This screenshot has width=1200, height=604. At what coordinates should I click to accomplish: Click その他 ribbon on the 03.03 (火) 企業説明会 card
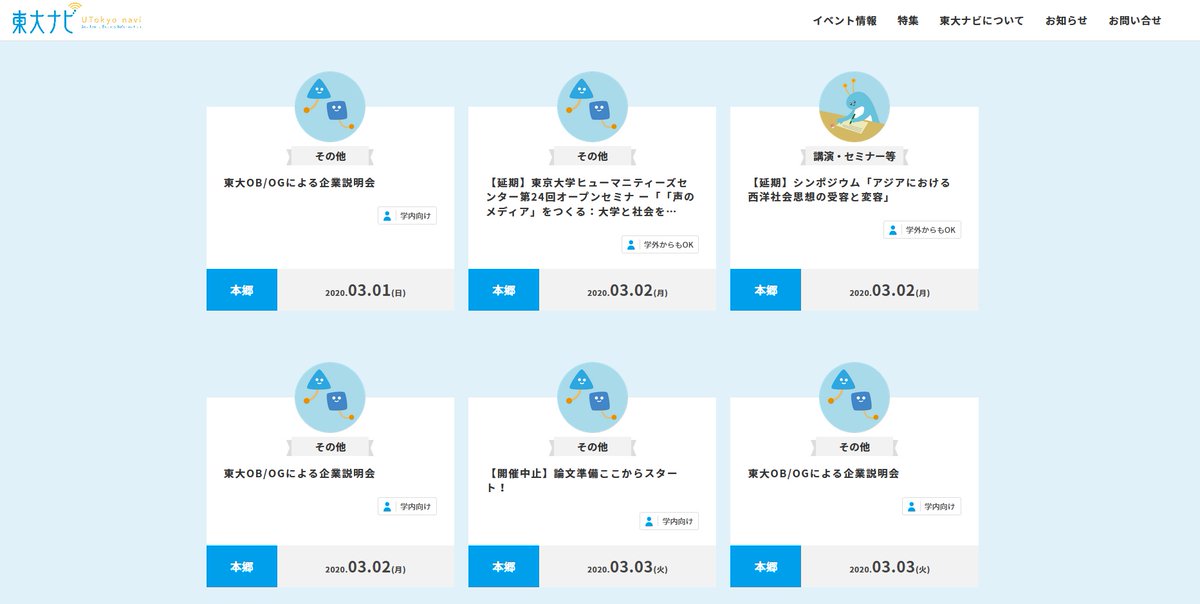pyautogui.click(x=854, y=447)
